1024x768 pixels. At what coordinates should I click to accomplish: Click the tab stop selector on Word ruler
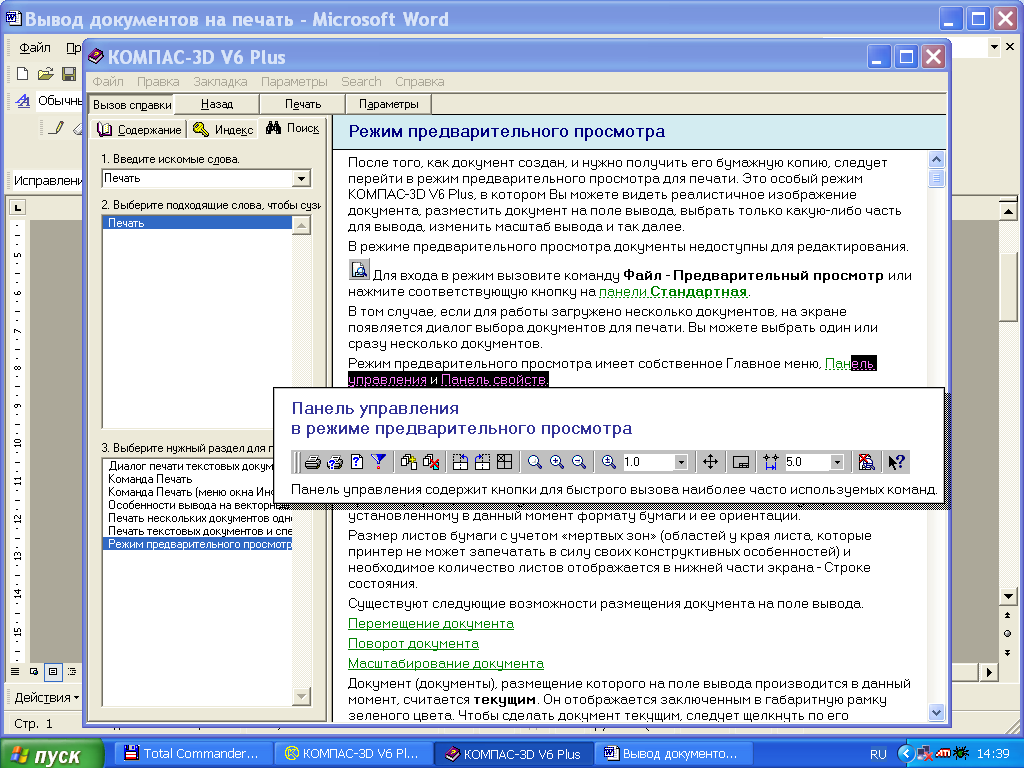(x=18, y=208)
